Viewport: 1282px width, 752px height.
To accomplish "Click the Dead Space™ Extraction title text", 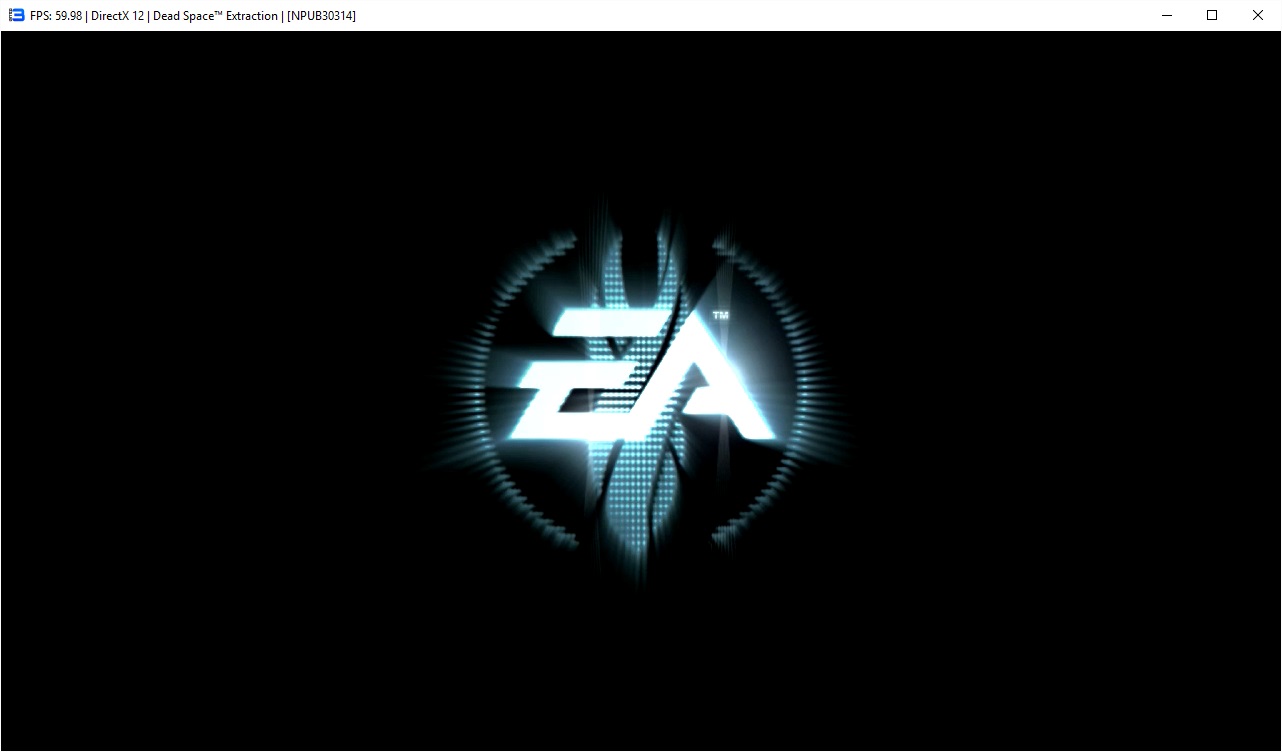I will [215, 16].
